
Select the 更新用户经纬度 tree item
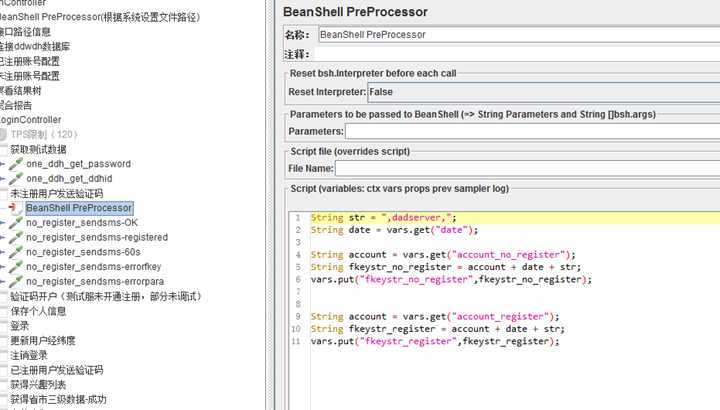(x=43, y=340)
